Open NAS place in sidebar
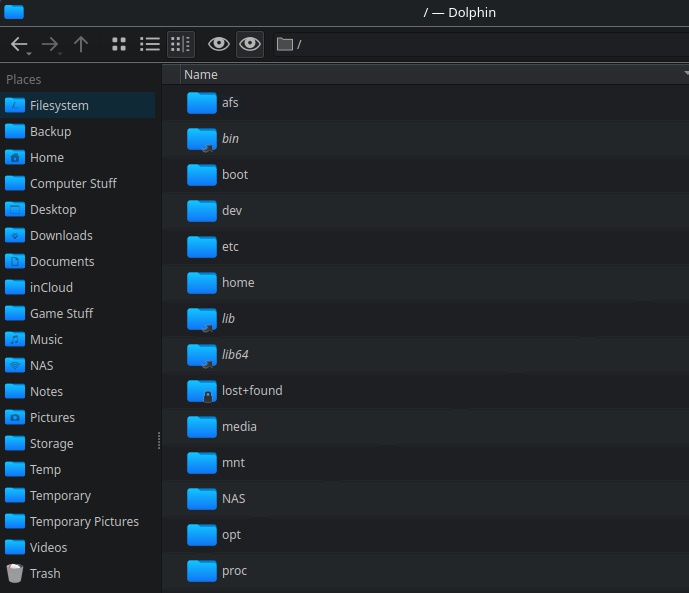 [78, 365]
